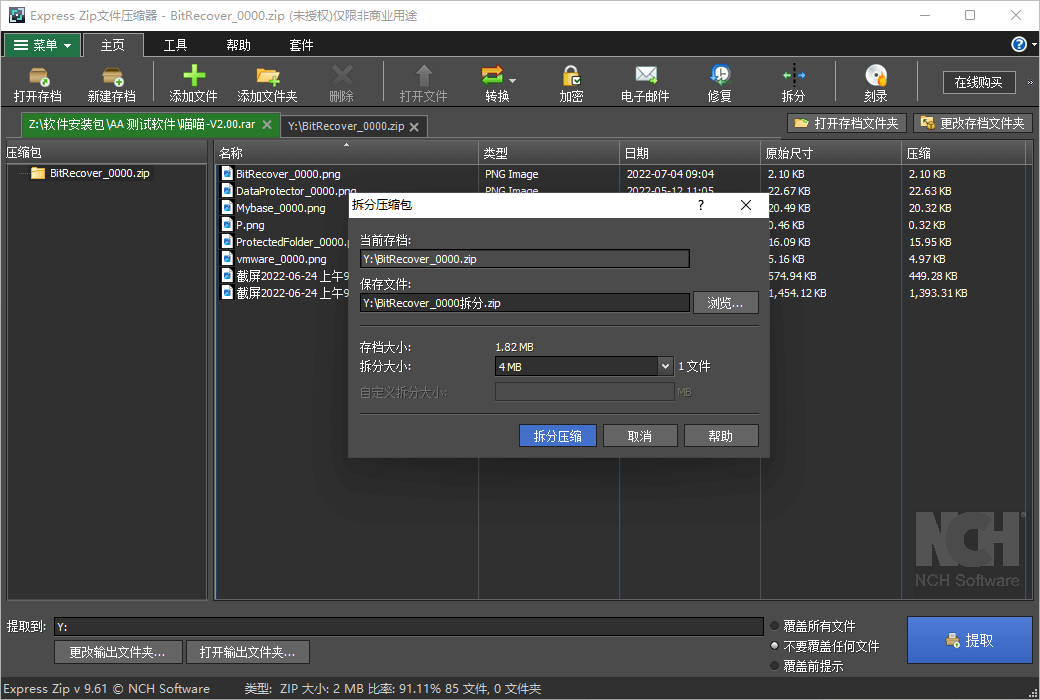
Task: Switch to the 帮助 tab
Action: click(x=238, y=45)
